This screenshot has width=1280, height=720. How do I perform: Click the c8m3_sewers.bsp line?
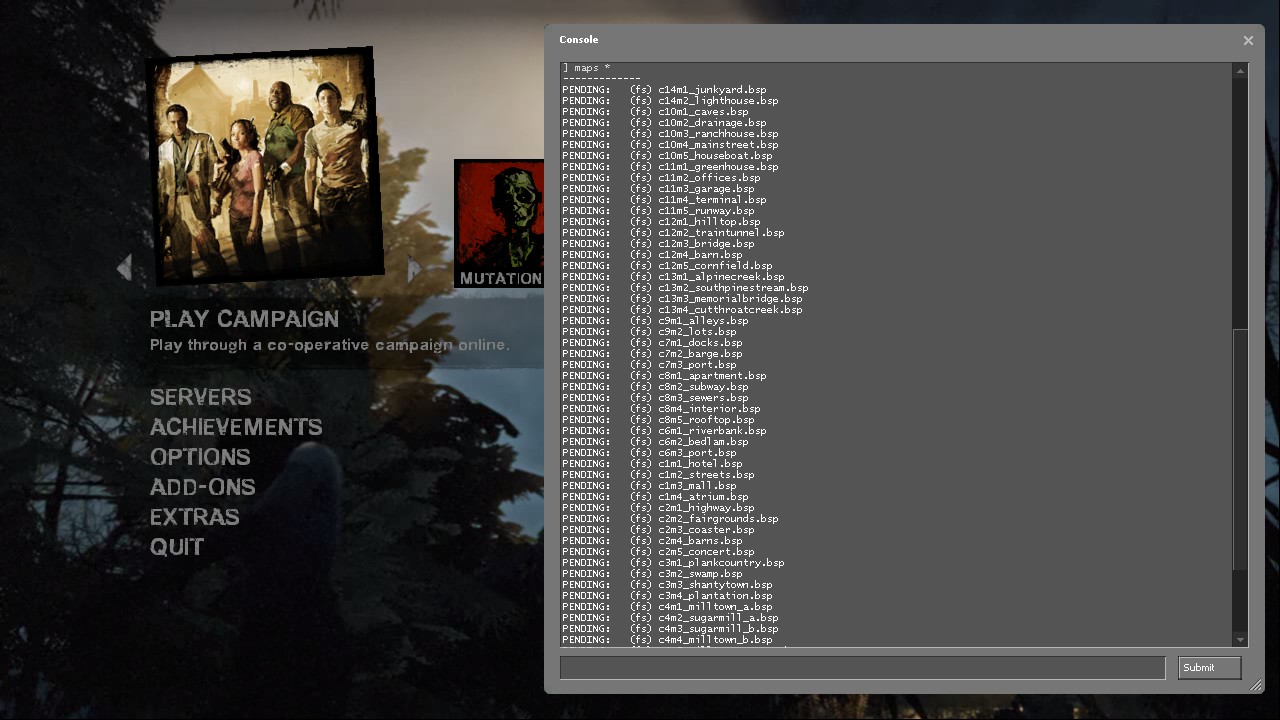(655, 398)
